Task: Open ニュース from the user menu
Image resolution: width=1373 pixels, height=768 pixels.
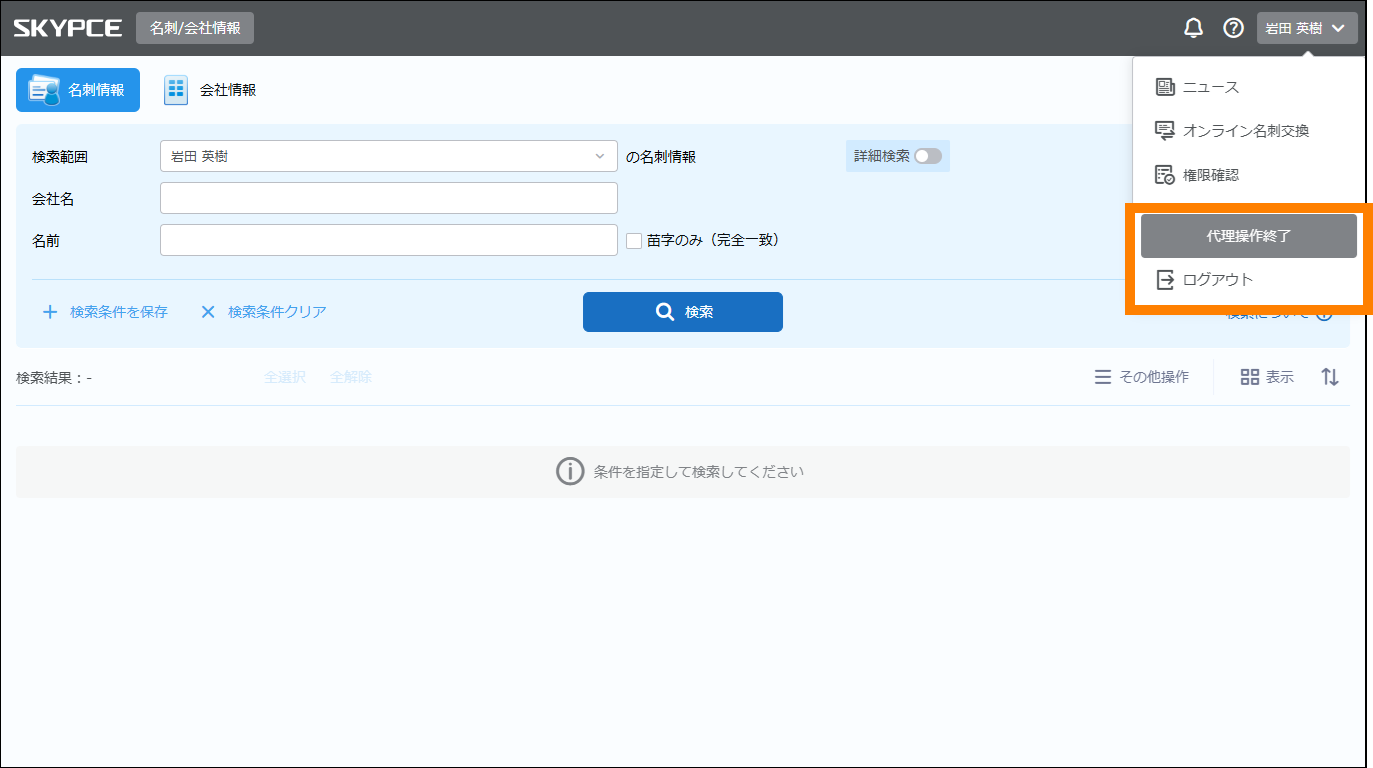Action: pos(1210,87)
